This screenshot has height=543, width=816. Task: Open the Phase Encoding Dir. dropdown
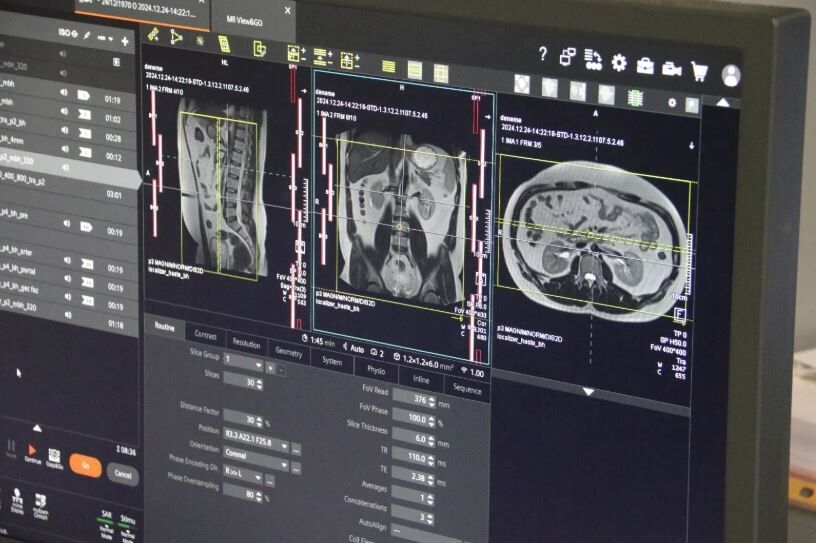click(243, 473)
